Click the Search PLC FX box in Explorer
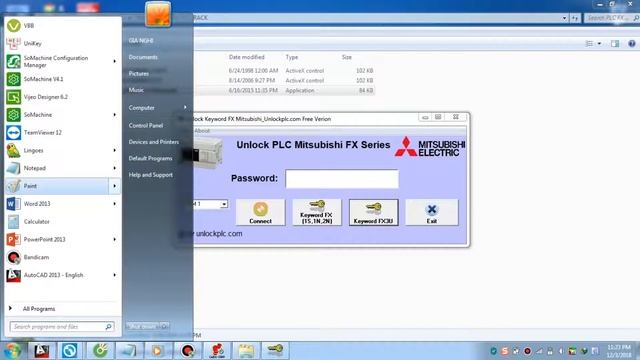This screenshot has height=360, width=640. click(611, 18)
